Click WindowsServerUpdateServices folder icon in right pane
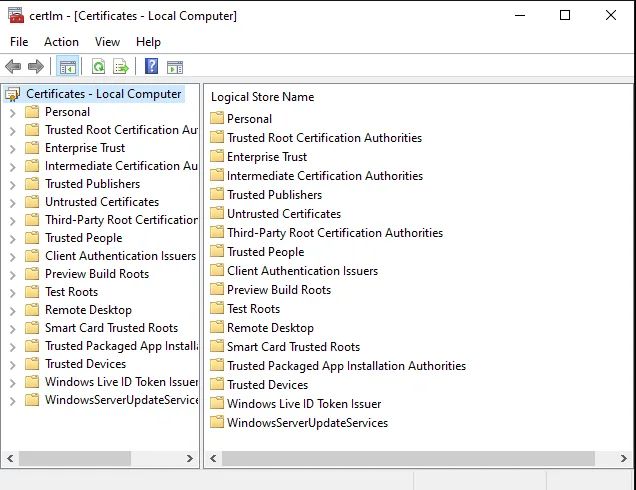 [x=217, y=422]
